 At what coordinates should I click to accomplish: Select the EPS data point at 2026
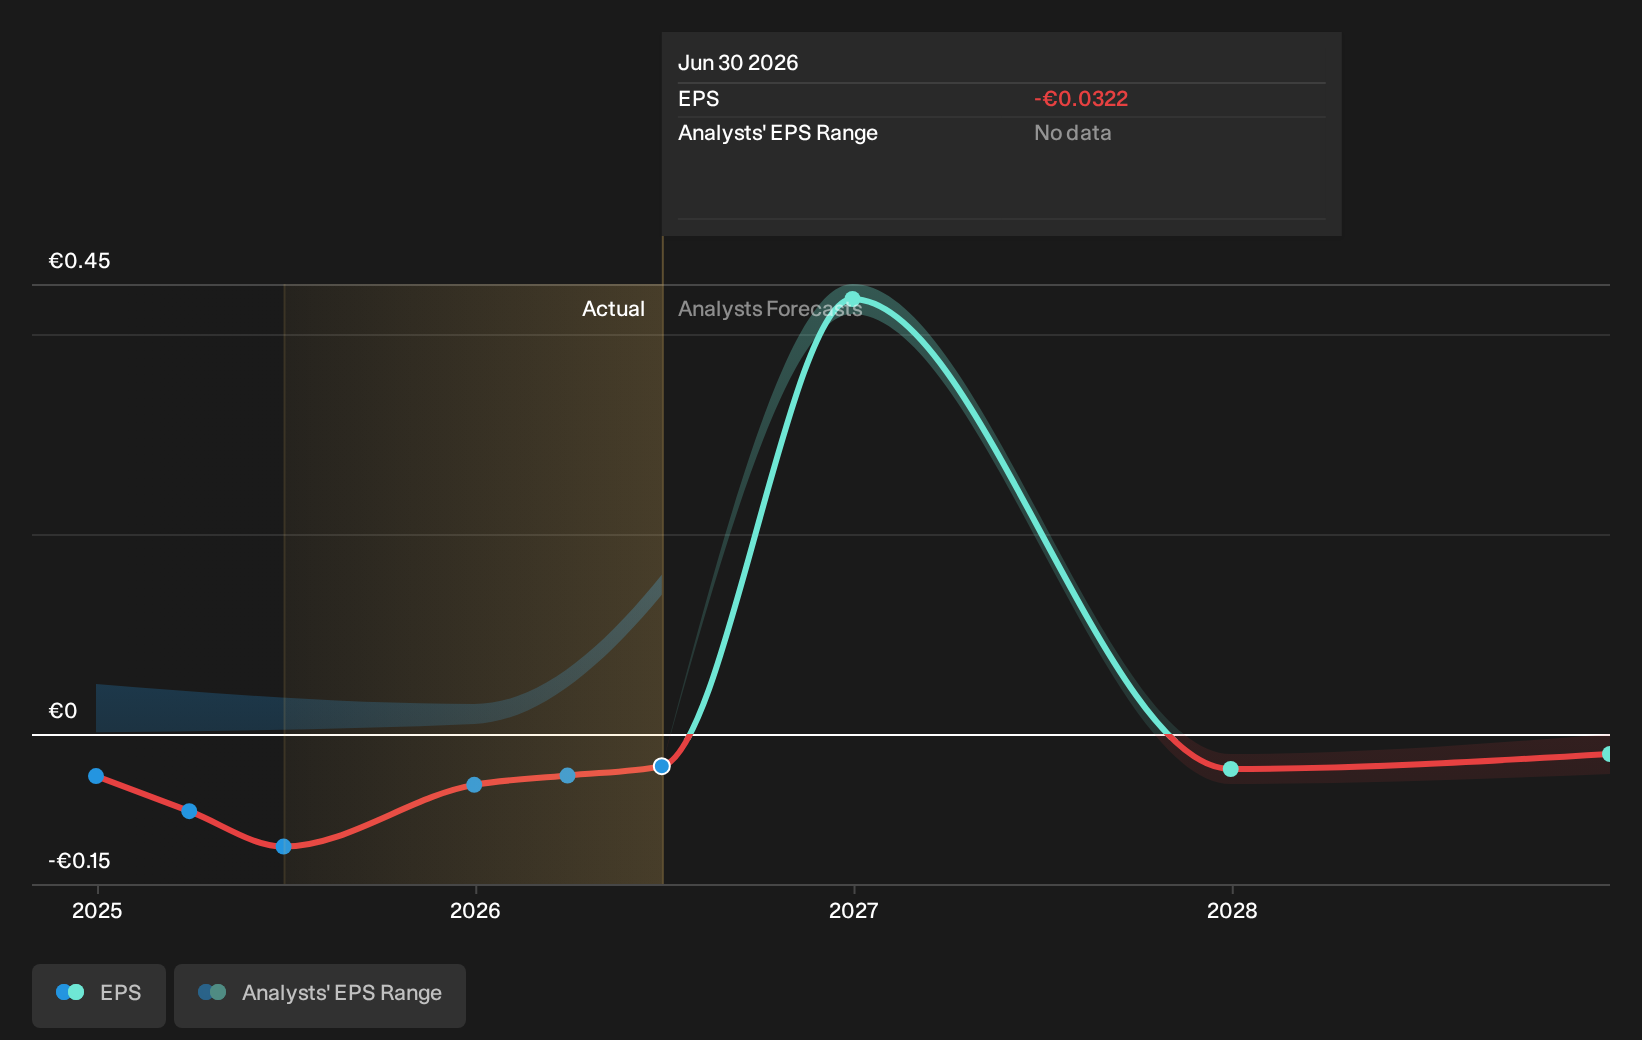474,785
